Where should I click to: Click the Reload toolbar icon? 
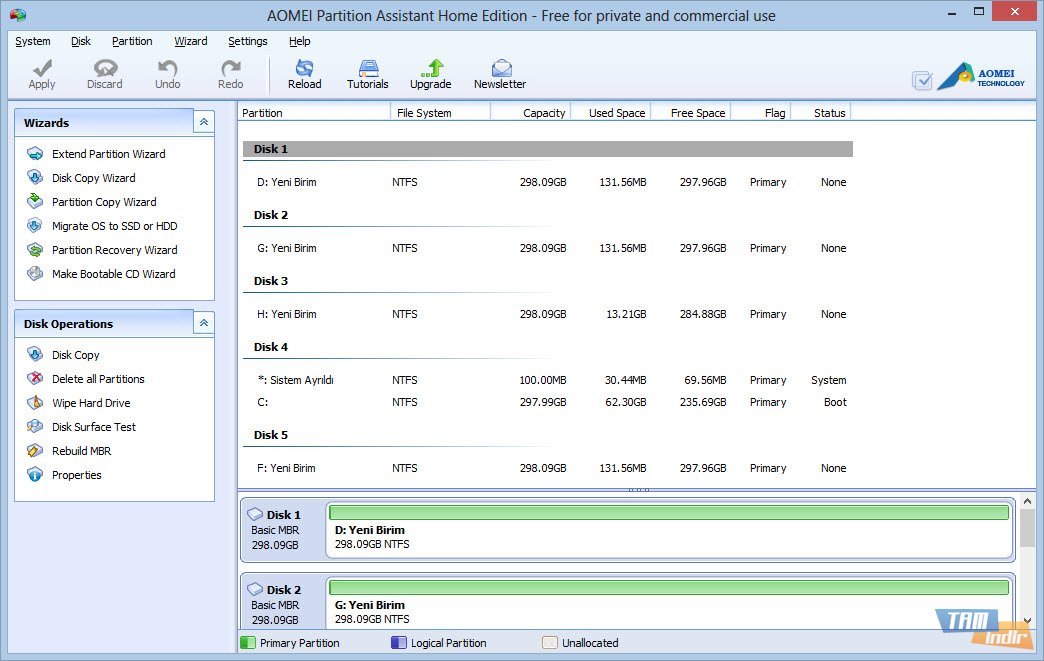point(304,68)
